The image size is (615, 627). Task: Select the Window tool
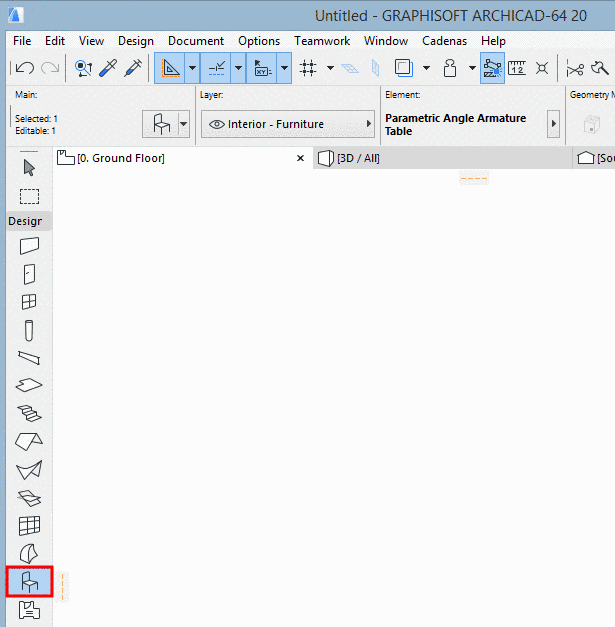[29, 302]
